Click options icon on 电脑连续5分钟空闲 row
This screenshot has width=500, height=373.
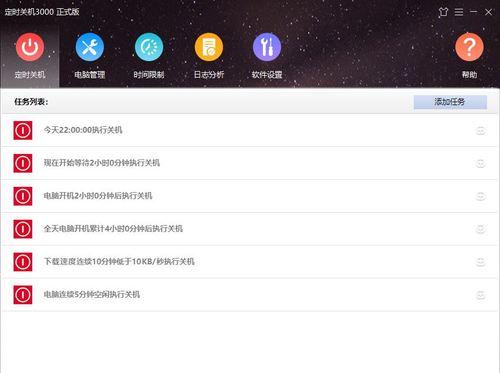[x=480, y=295]
